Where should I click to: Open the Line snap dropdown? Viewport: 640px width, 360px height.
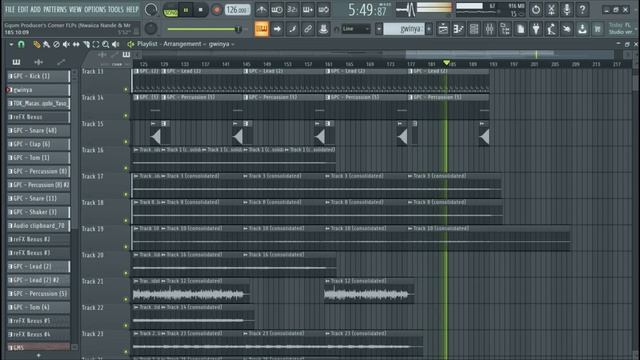[356, 29]
